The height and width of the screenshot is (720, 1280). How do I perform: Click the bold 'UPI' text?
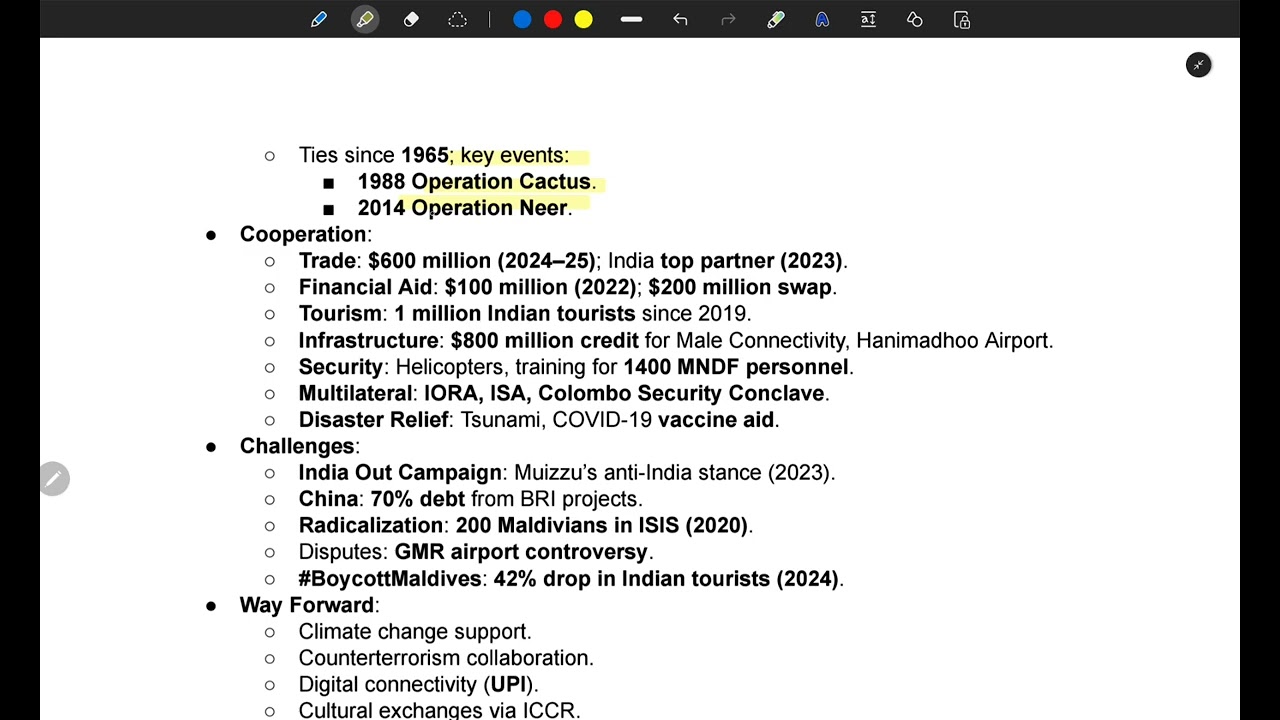coord(509,685)
